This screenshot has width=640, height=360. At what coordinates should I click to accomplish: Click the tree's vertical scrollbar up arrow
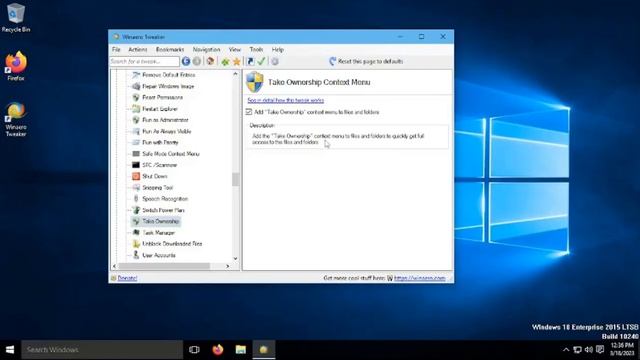pyautogui.click(x=235, y=74)
